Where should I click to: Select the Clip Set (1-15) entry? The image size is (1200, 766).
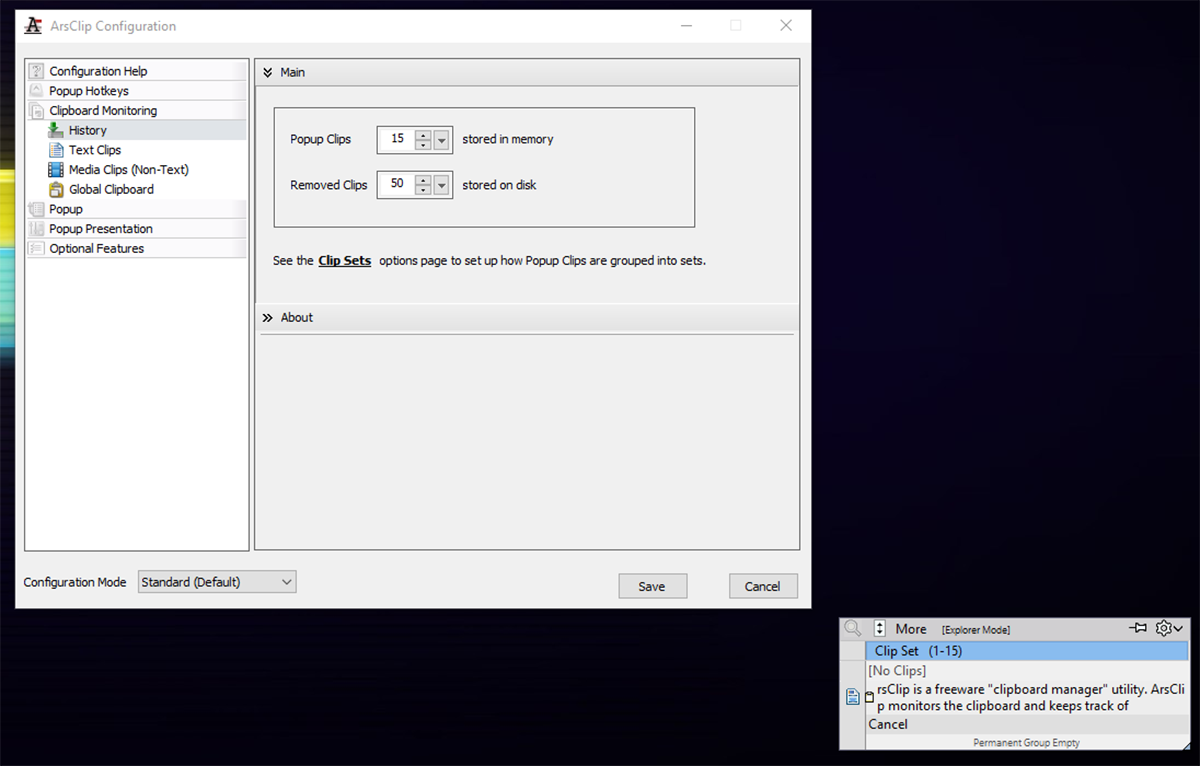point(1027,651)
